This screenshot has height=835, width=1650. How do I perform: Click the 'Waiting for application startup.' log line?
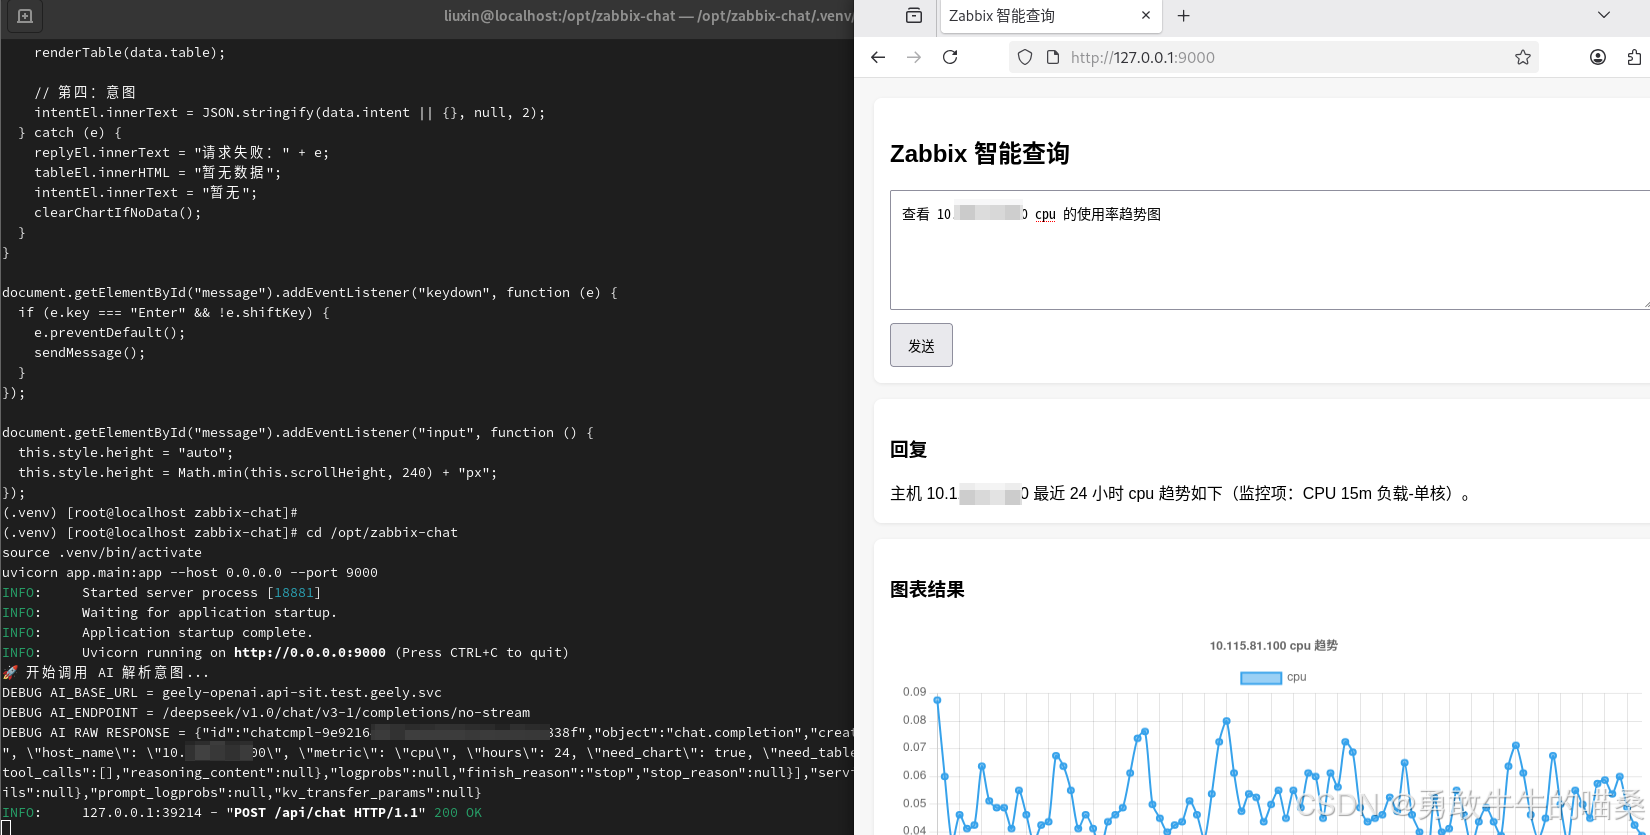(209, 613)
